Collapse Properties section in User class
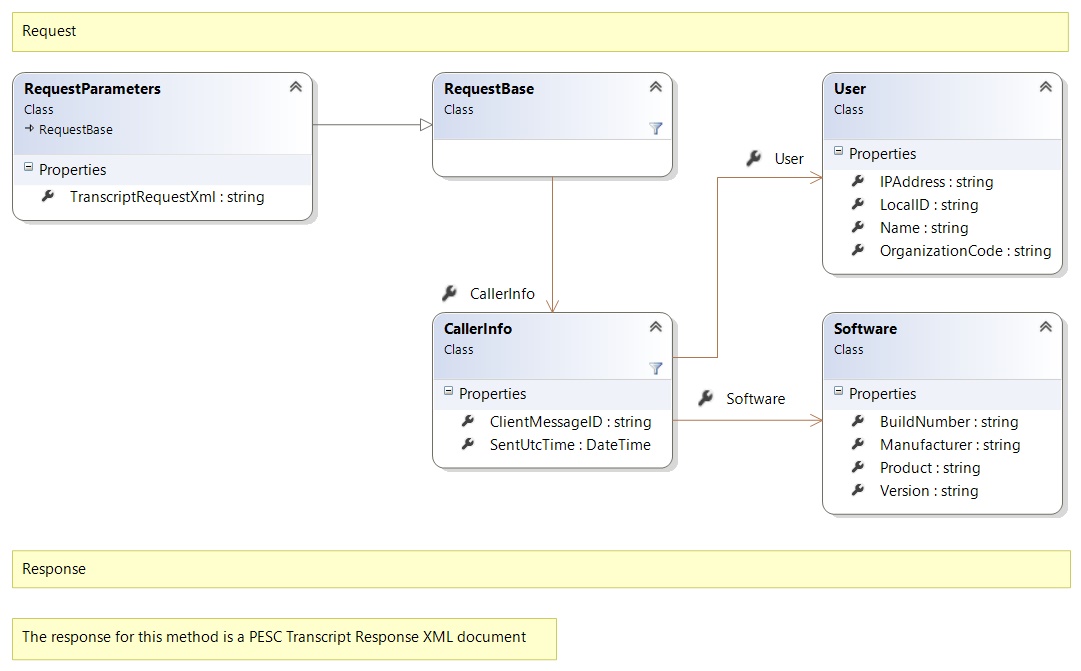 [x=838, y=153]
